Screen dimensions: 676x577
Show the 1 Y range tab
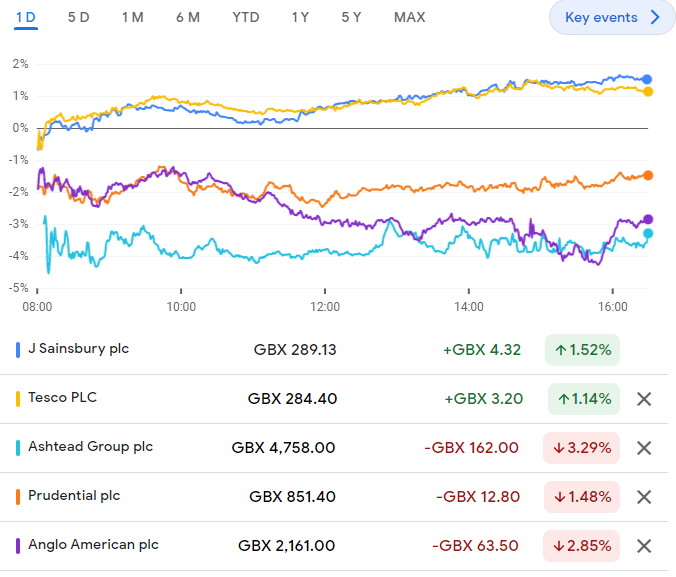click(x=300, y=18)
